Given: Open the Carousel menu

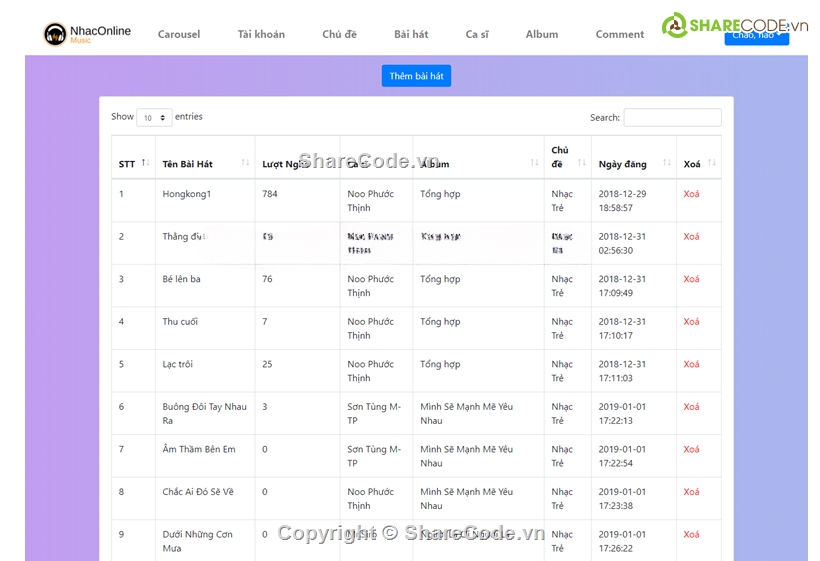Looking at the screenshot, I should click(179, 35).
